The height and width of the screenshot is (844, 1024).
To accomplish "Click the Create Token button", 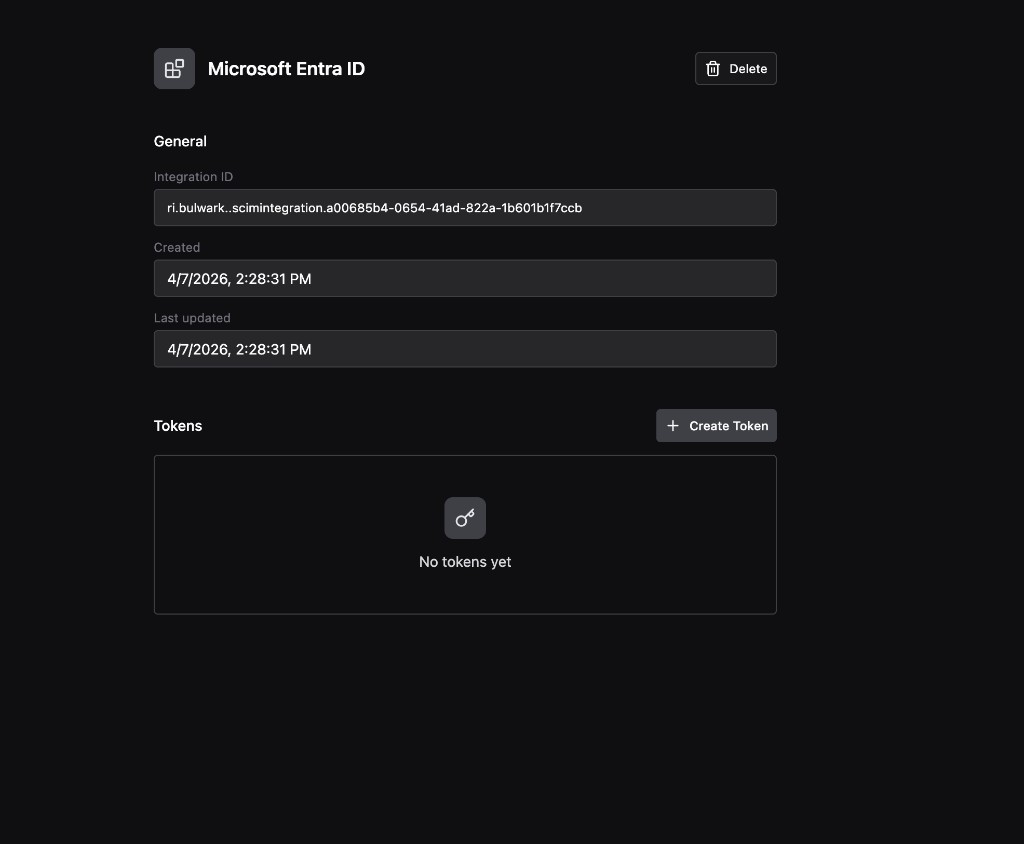I will coord(716,426).
